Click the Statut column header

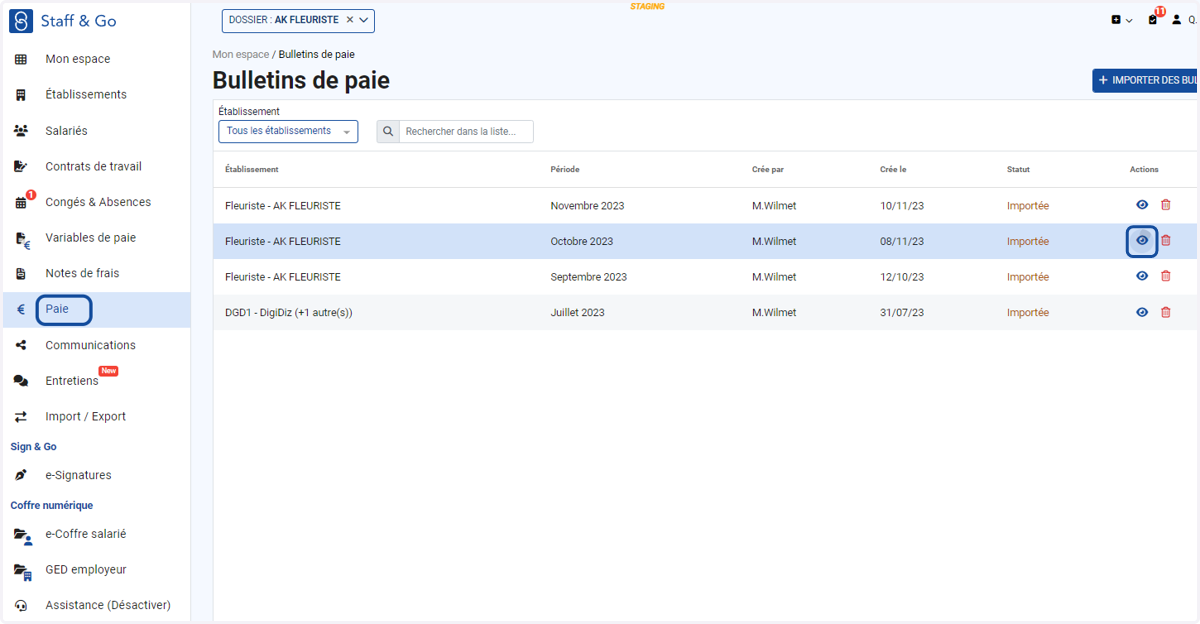point(1018,170)
